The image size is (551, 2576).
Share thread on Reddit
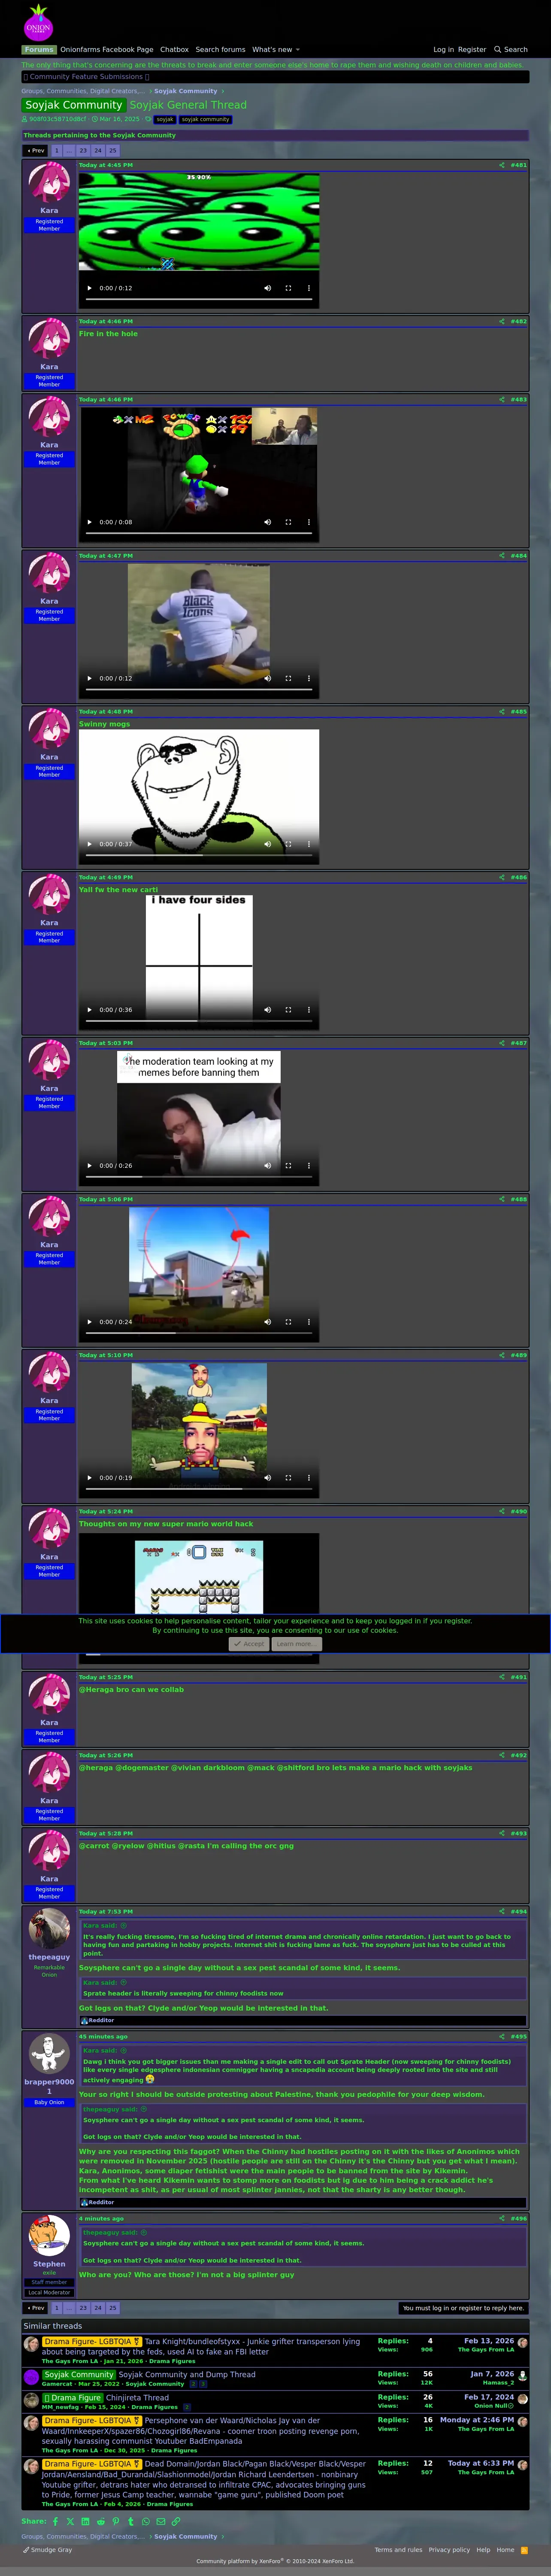100,2521
